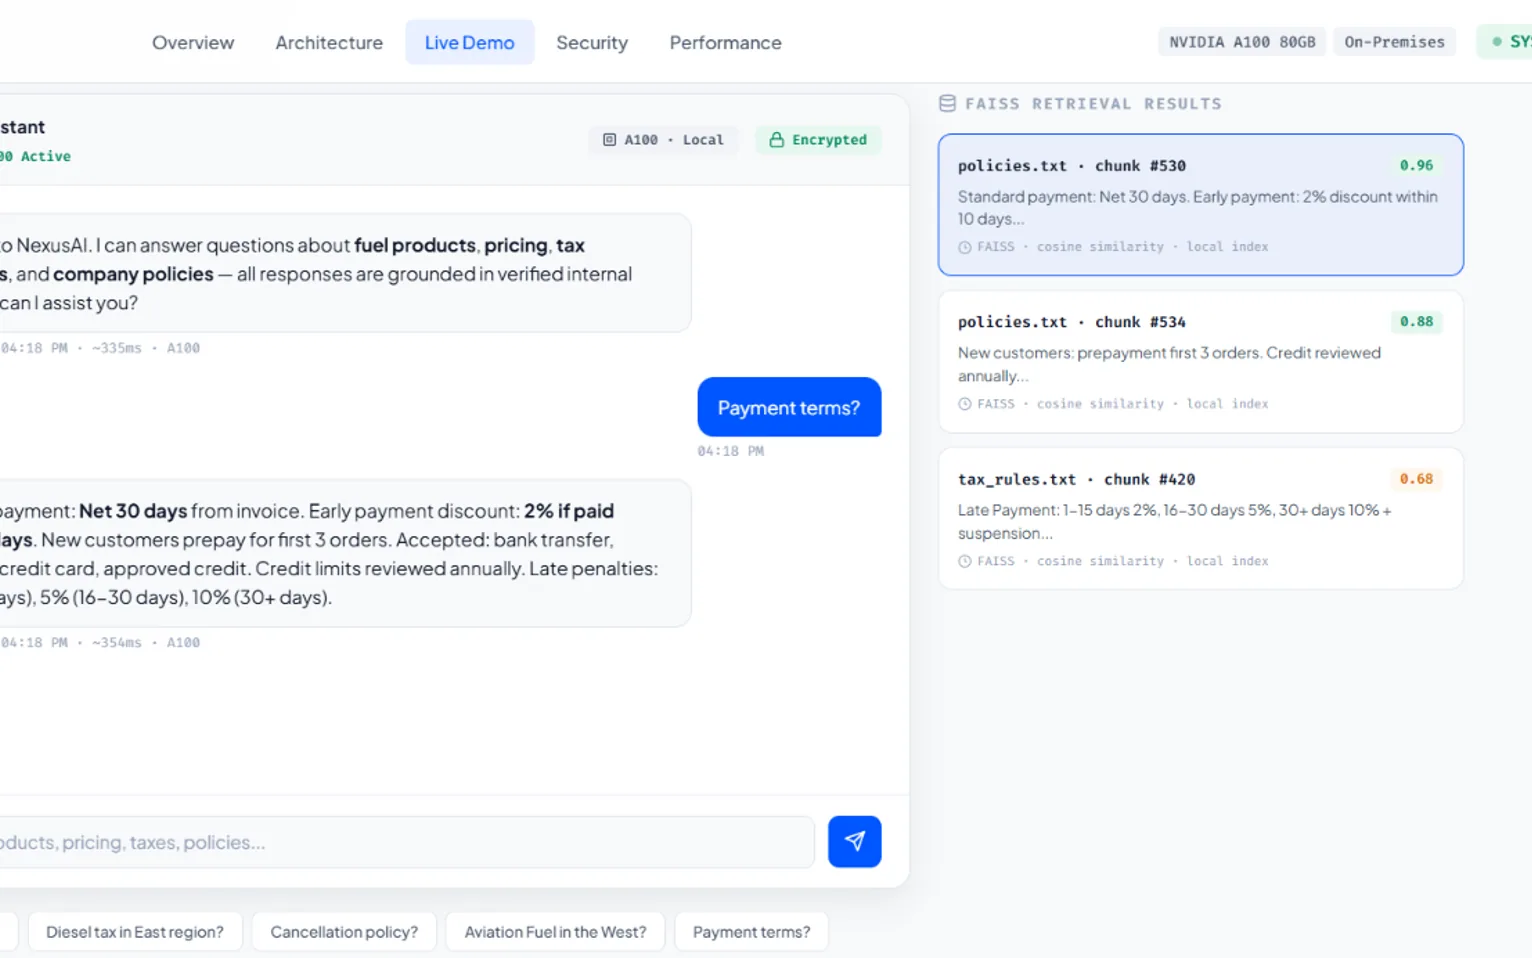This screenshot has height=958, width=1532.
Task: Click the FAISS RETRIEVAL RESULTS heading
Action: [x=1093, y=104]
